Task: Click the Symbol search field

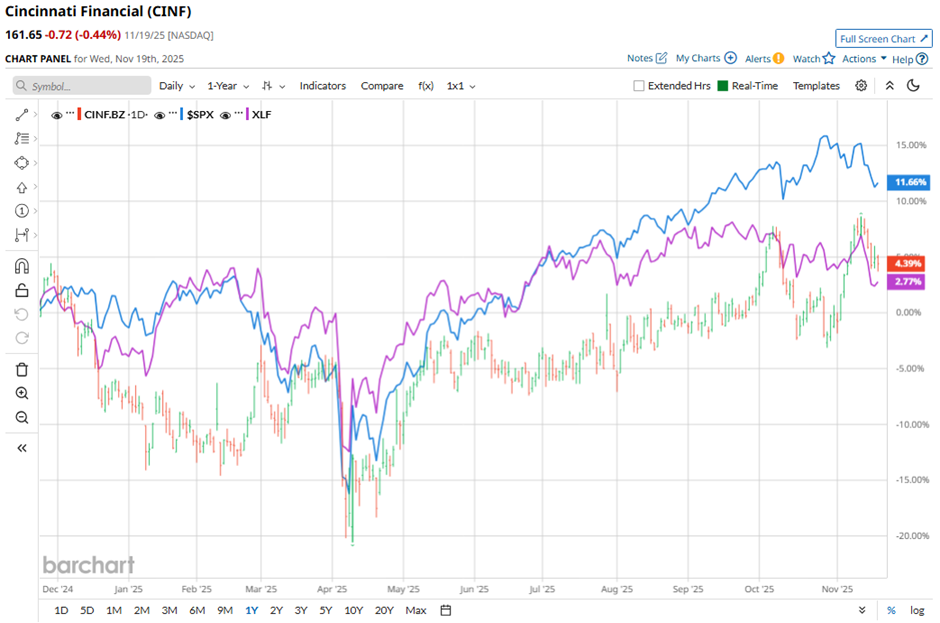Action: point(82,86)
